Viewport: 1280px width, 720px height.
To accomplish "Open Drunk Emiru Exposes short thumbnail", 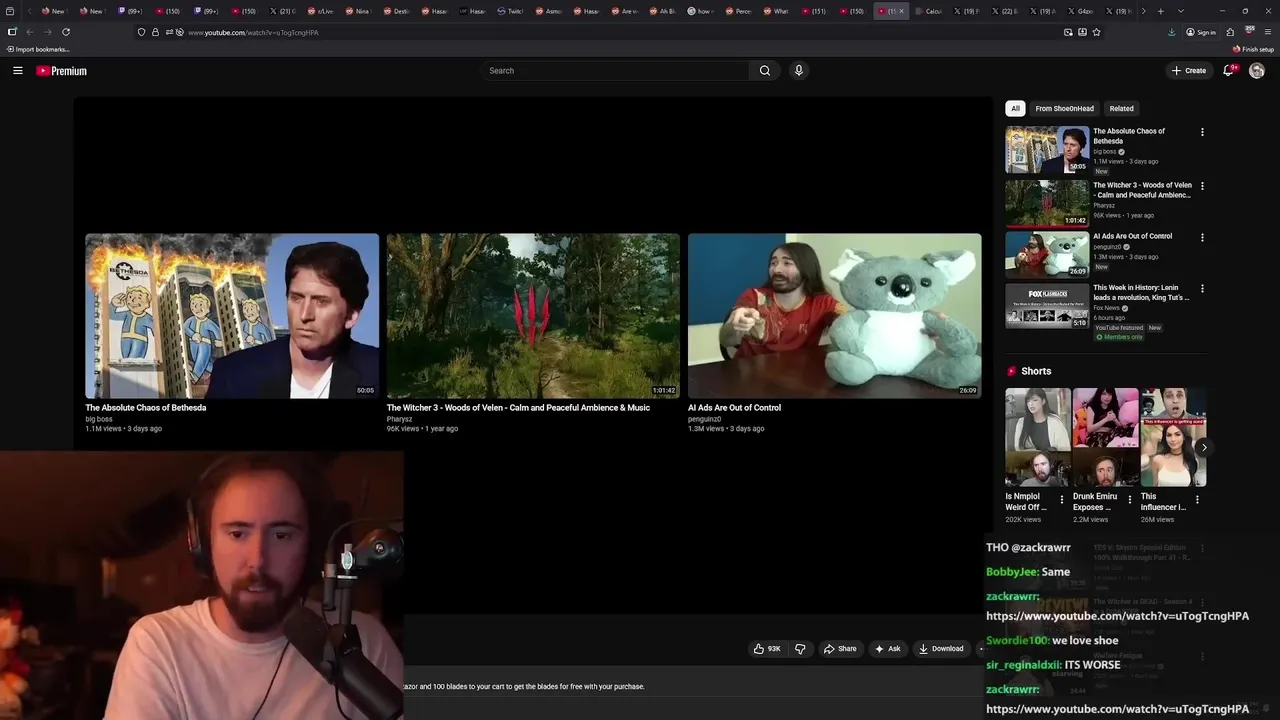I will coord(1106,437).
